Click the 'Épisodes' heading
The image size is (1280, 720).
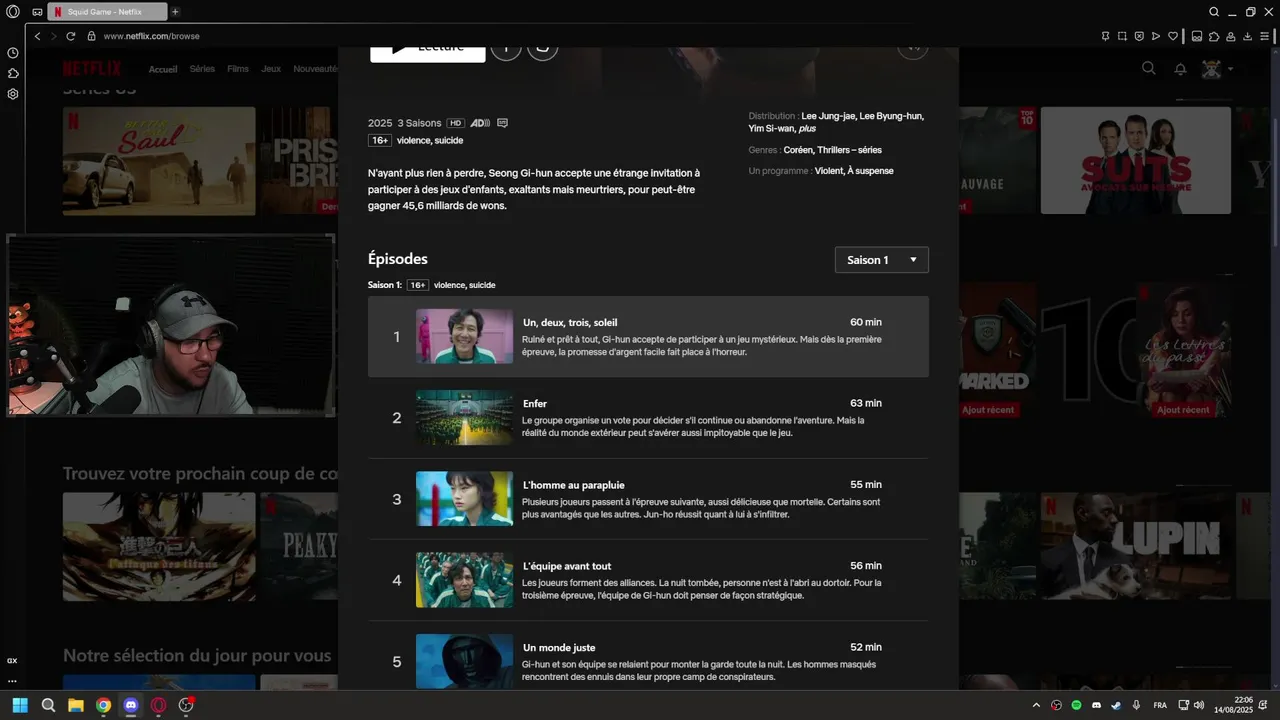[x=398, y=259]
